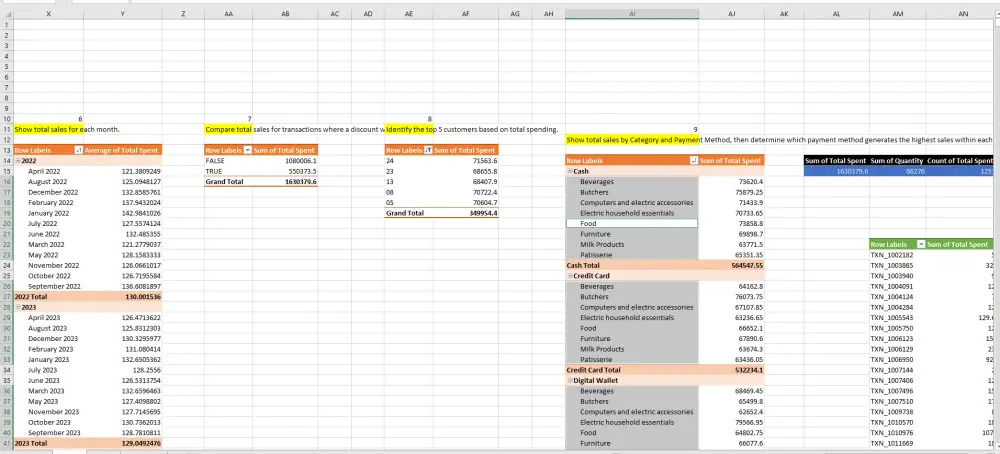Select the value 142.9841026 for January 2022
This screenshot has width=1000, height=454.
tap(122, 213)
